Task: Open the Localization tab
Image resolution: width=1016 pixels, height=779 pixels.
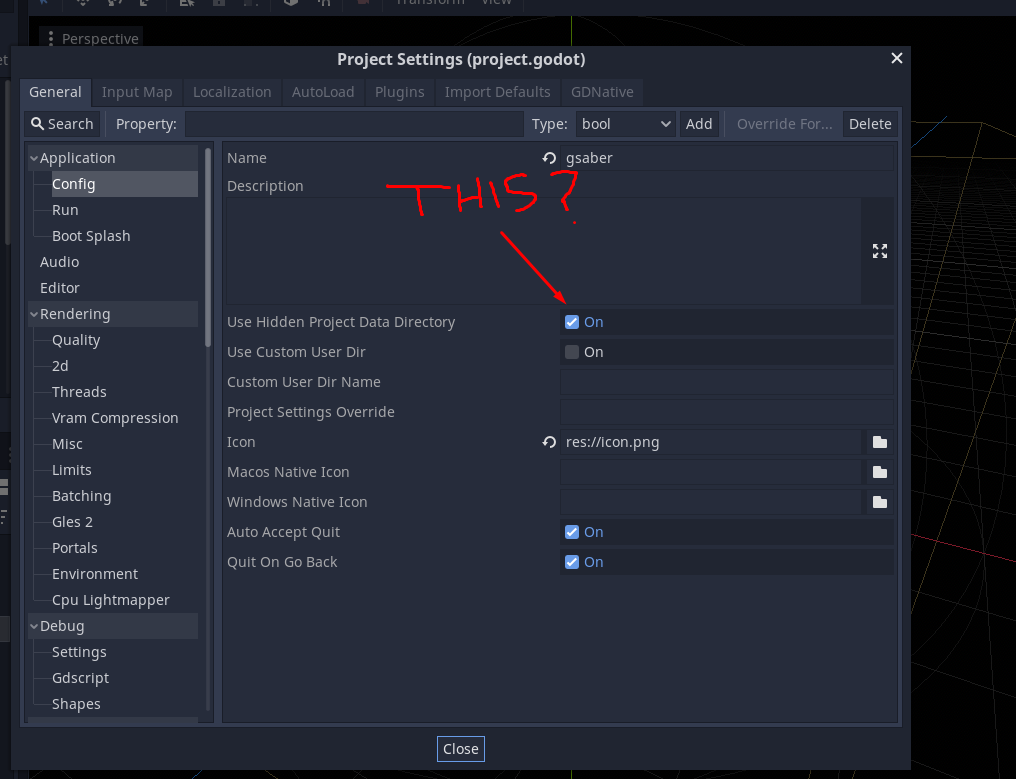Action: 232,92
